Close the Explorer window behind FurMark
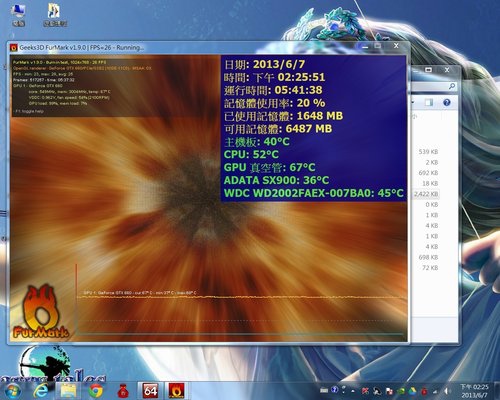The image size is (500, 400). (447, 70)
